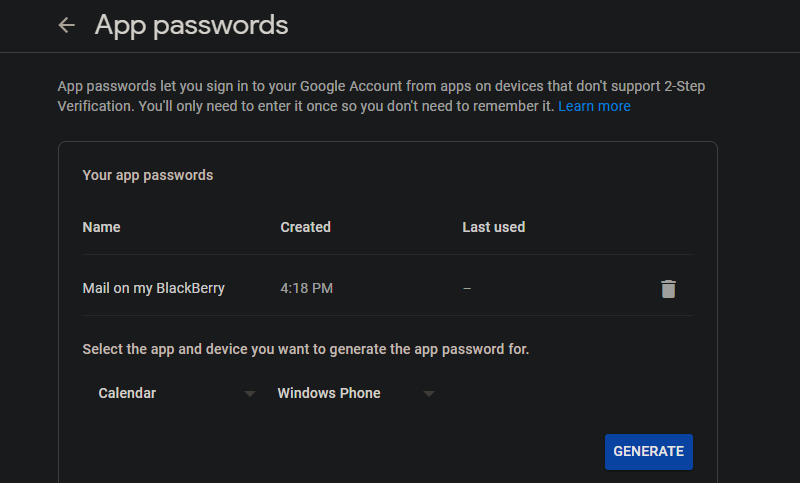Open the Learn more link
Image resolution: width=800 pixels, height=483 pixels.
coord(594,106)
